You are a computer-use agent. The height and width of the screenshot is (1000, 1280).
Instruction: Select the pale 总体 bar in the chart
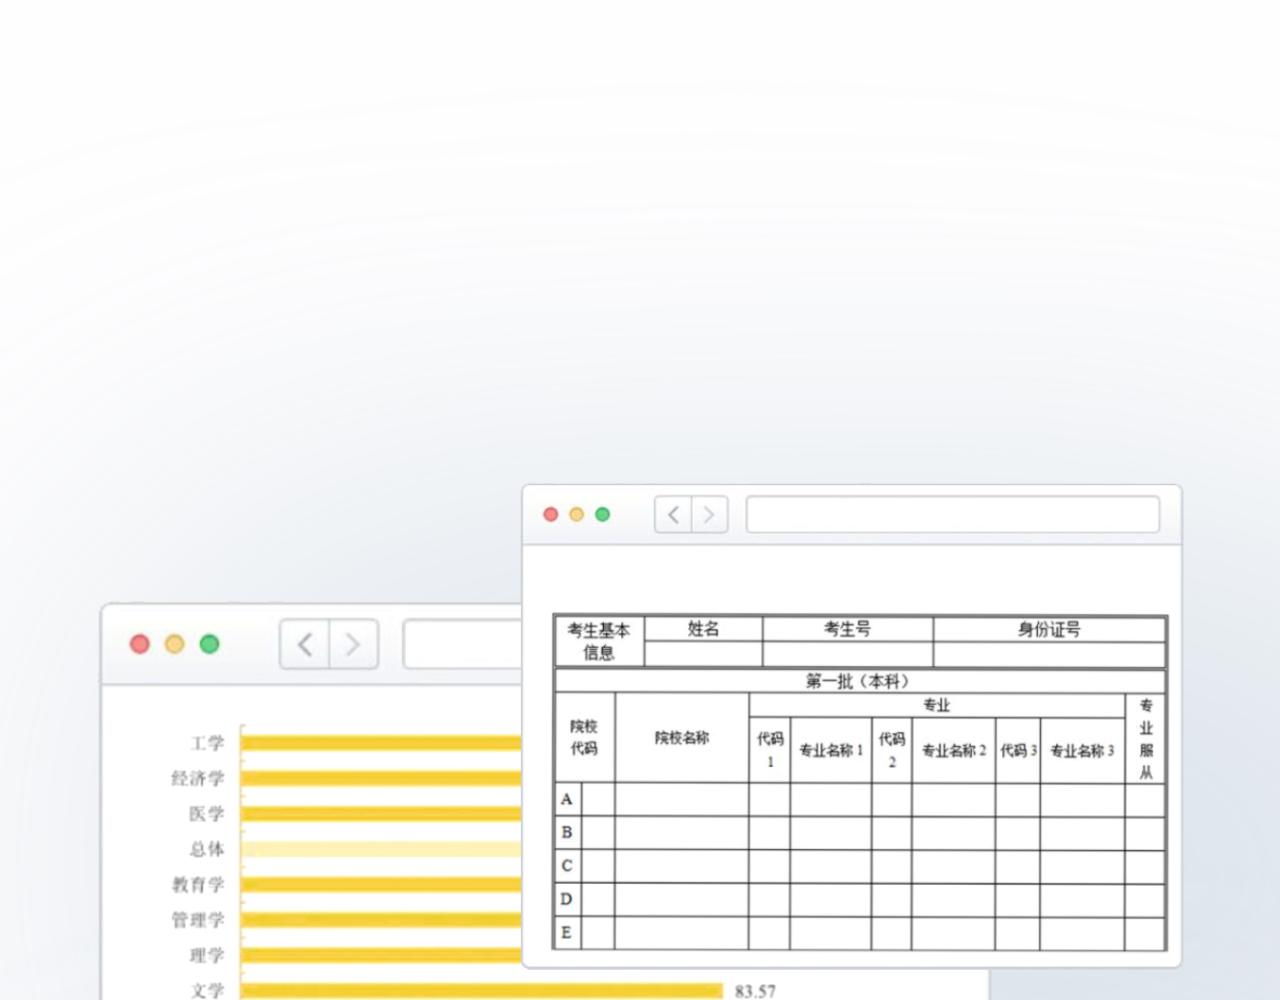coord(380,849)
